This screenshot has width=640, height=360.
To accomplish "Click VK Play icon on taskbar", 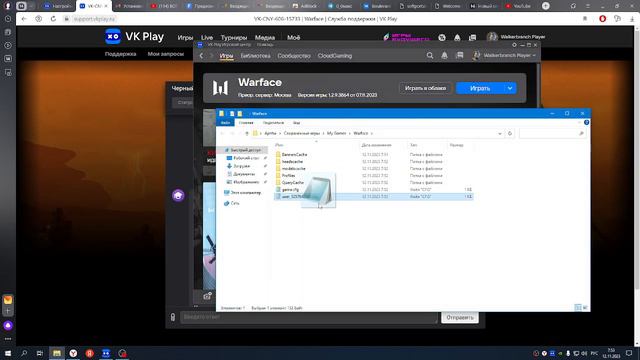I will click(106, 353).
